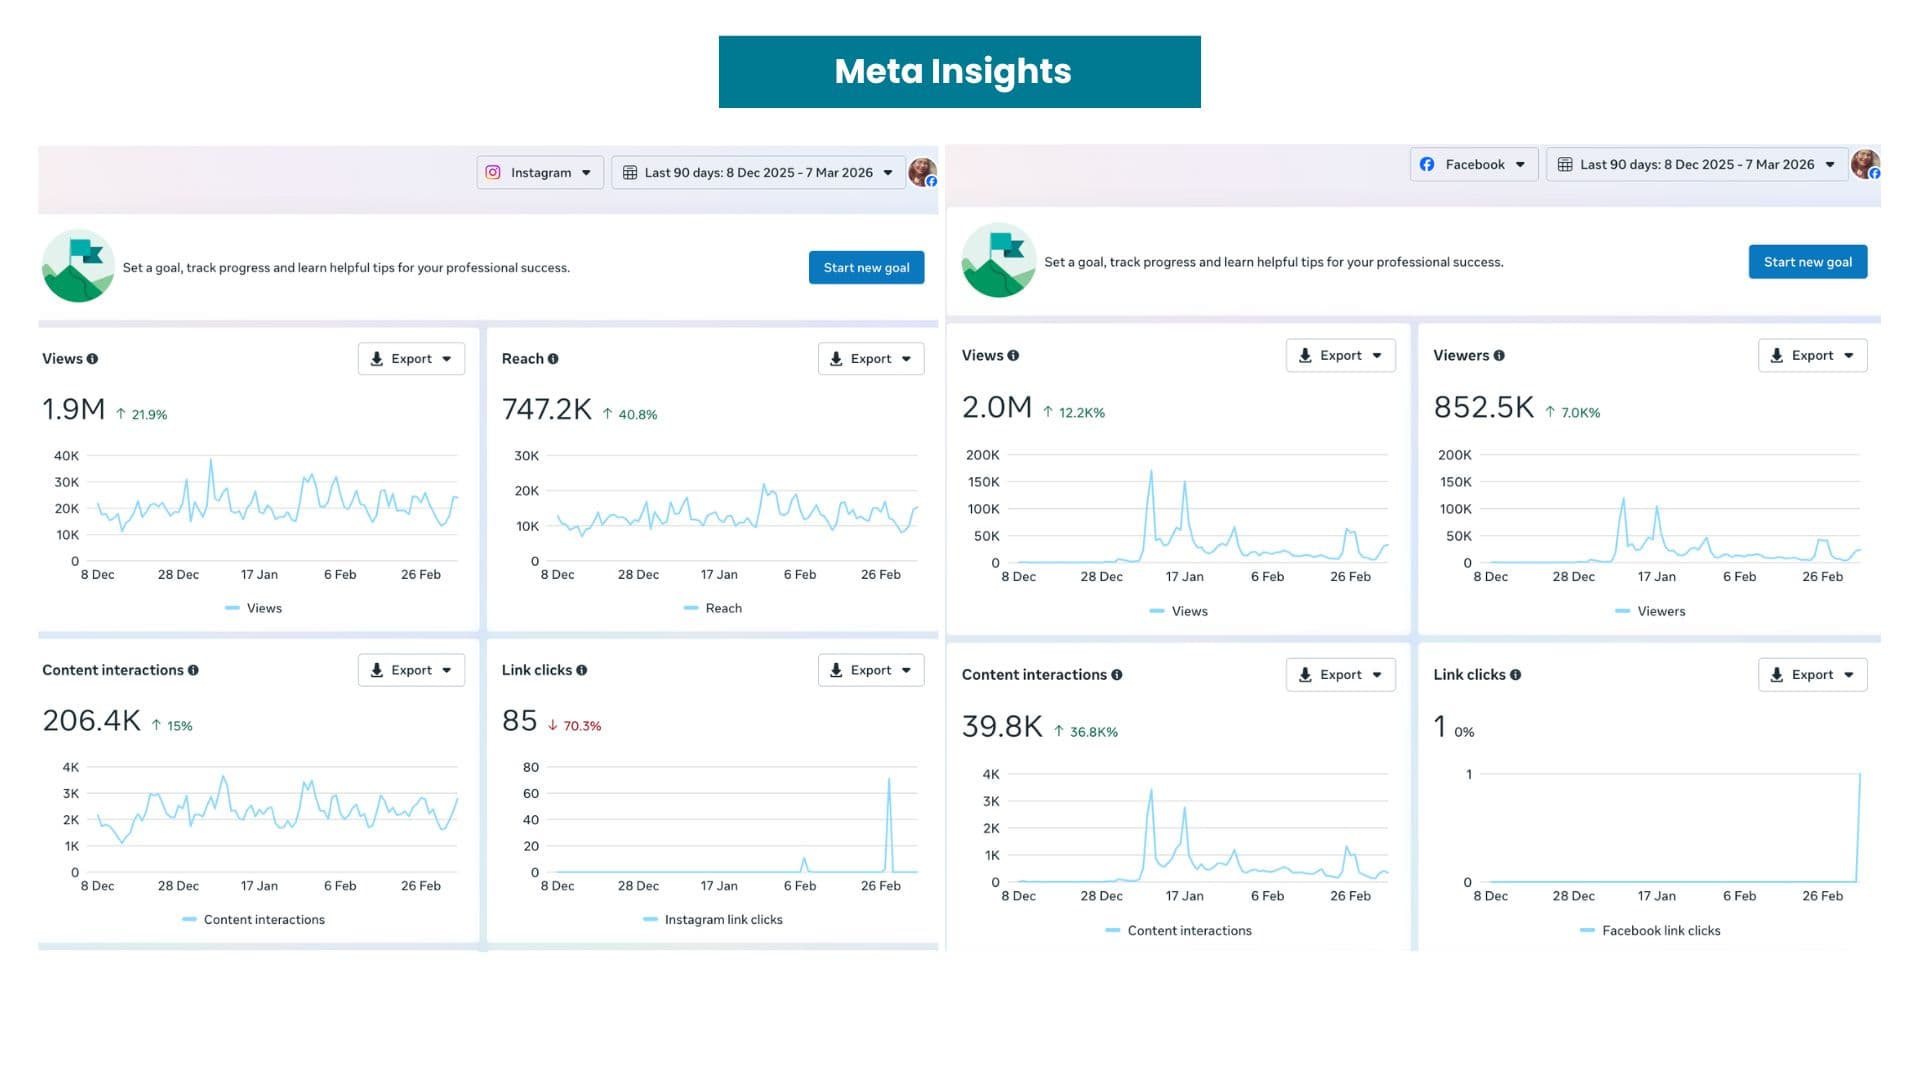
Task: Toggle the Views legend under the Facebook chart
Action: 1179,611
